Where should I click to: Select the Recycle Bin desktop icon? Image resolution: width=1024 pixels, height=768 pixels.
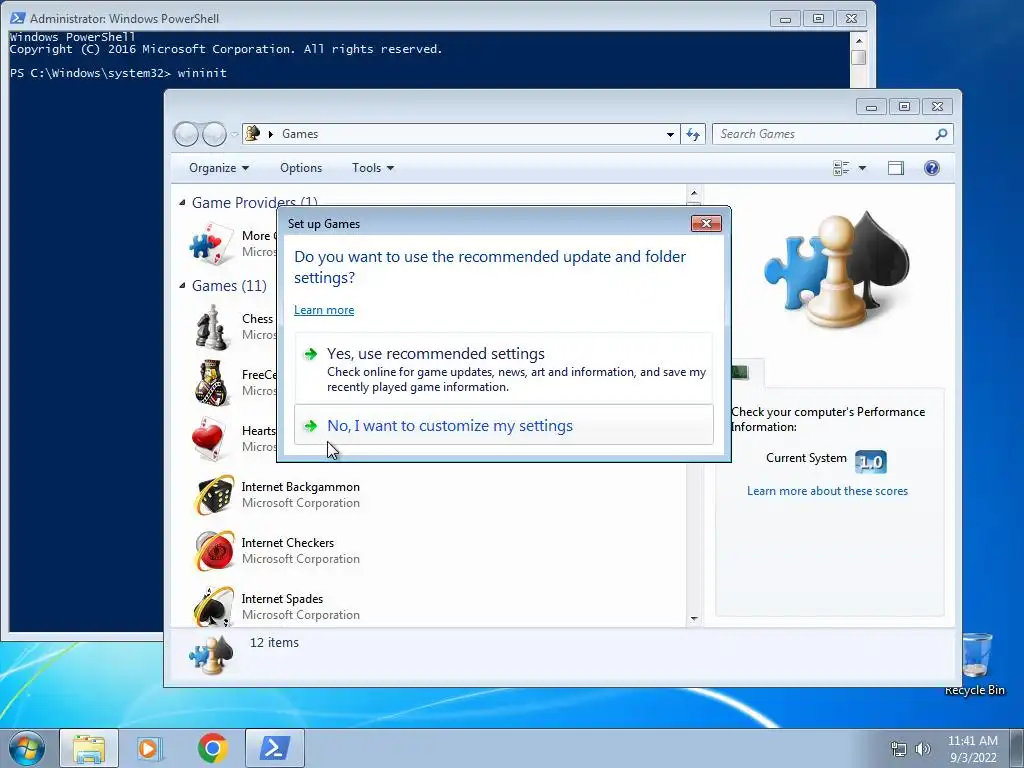tap(975, 664)
